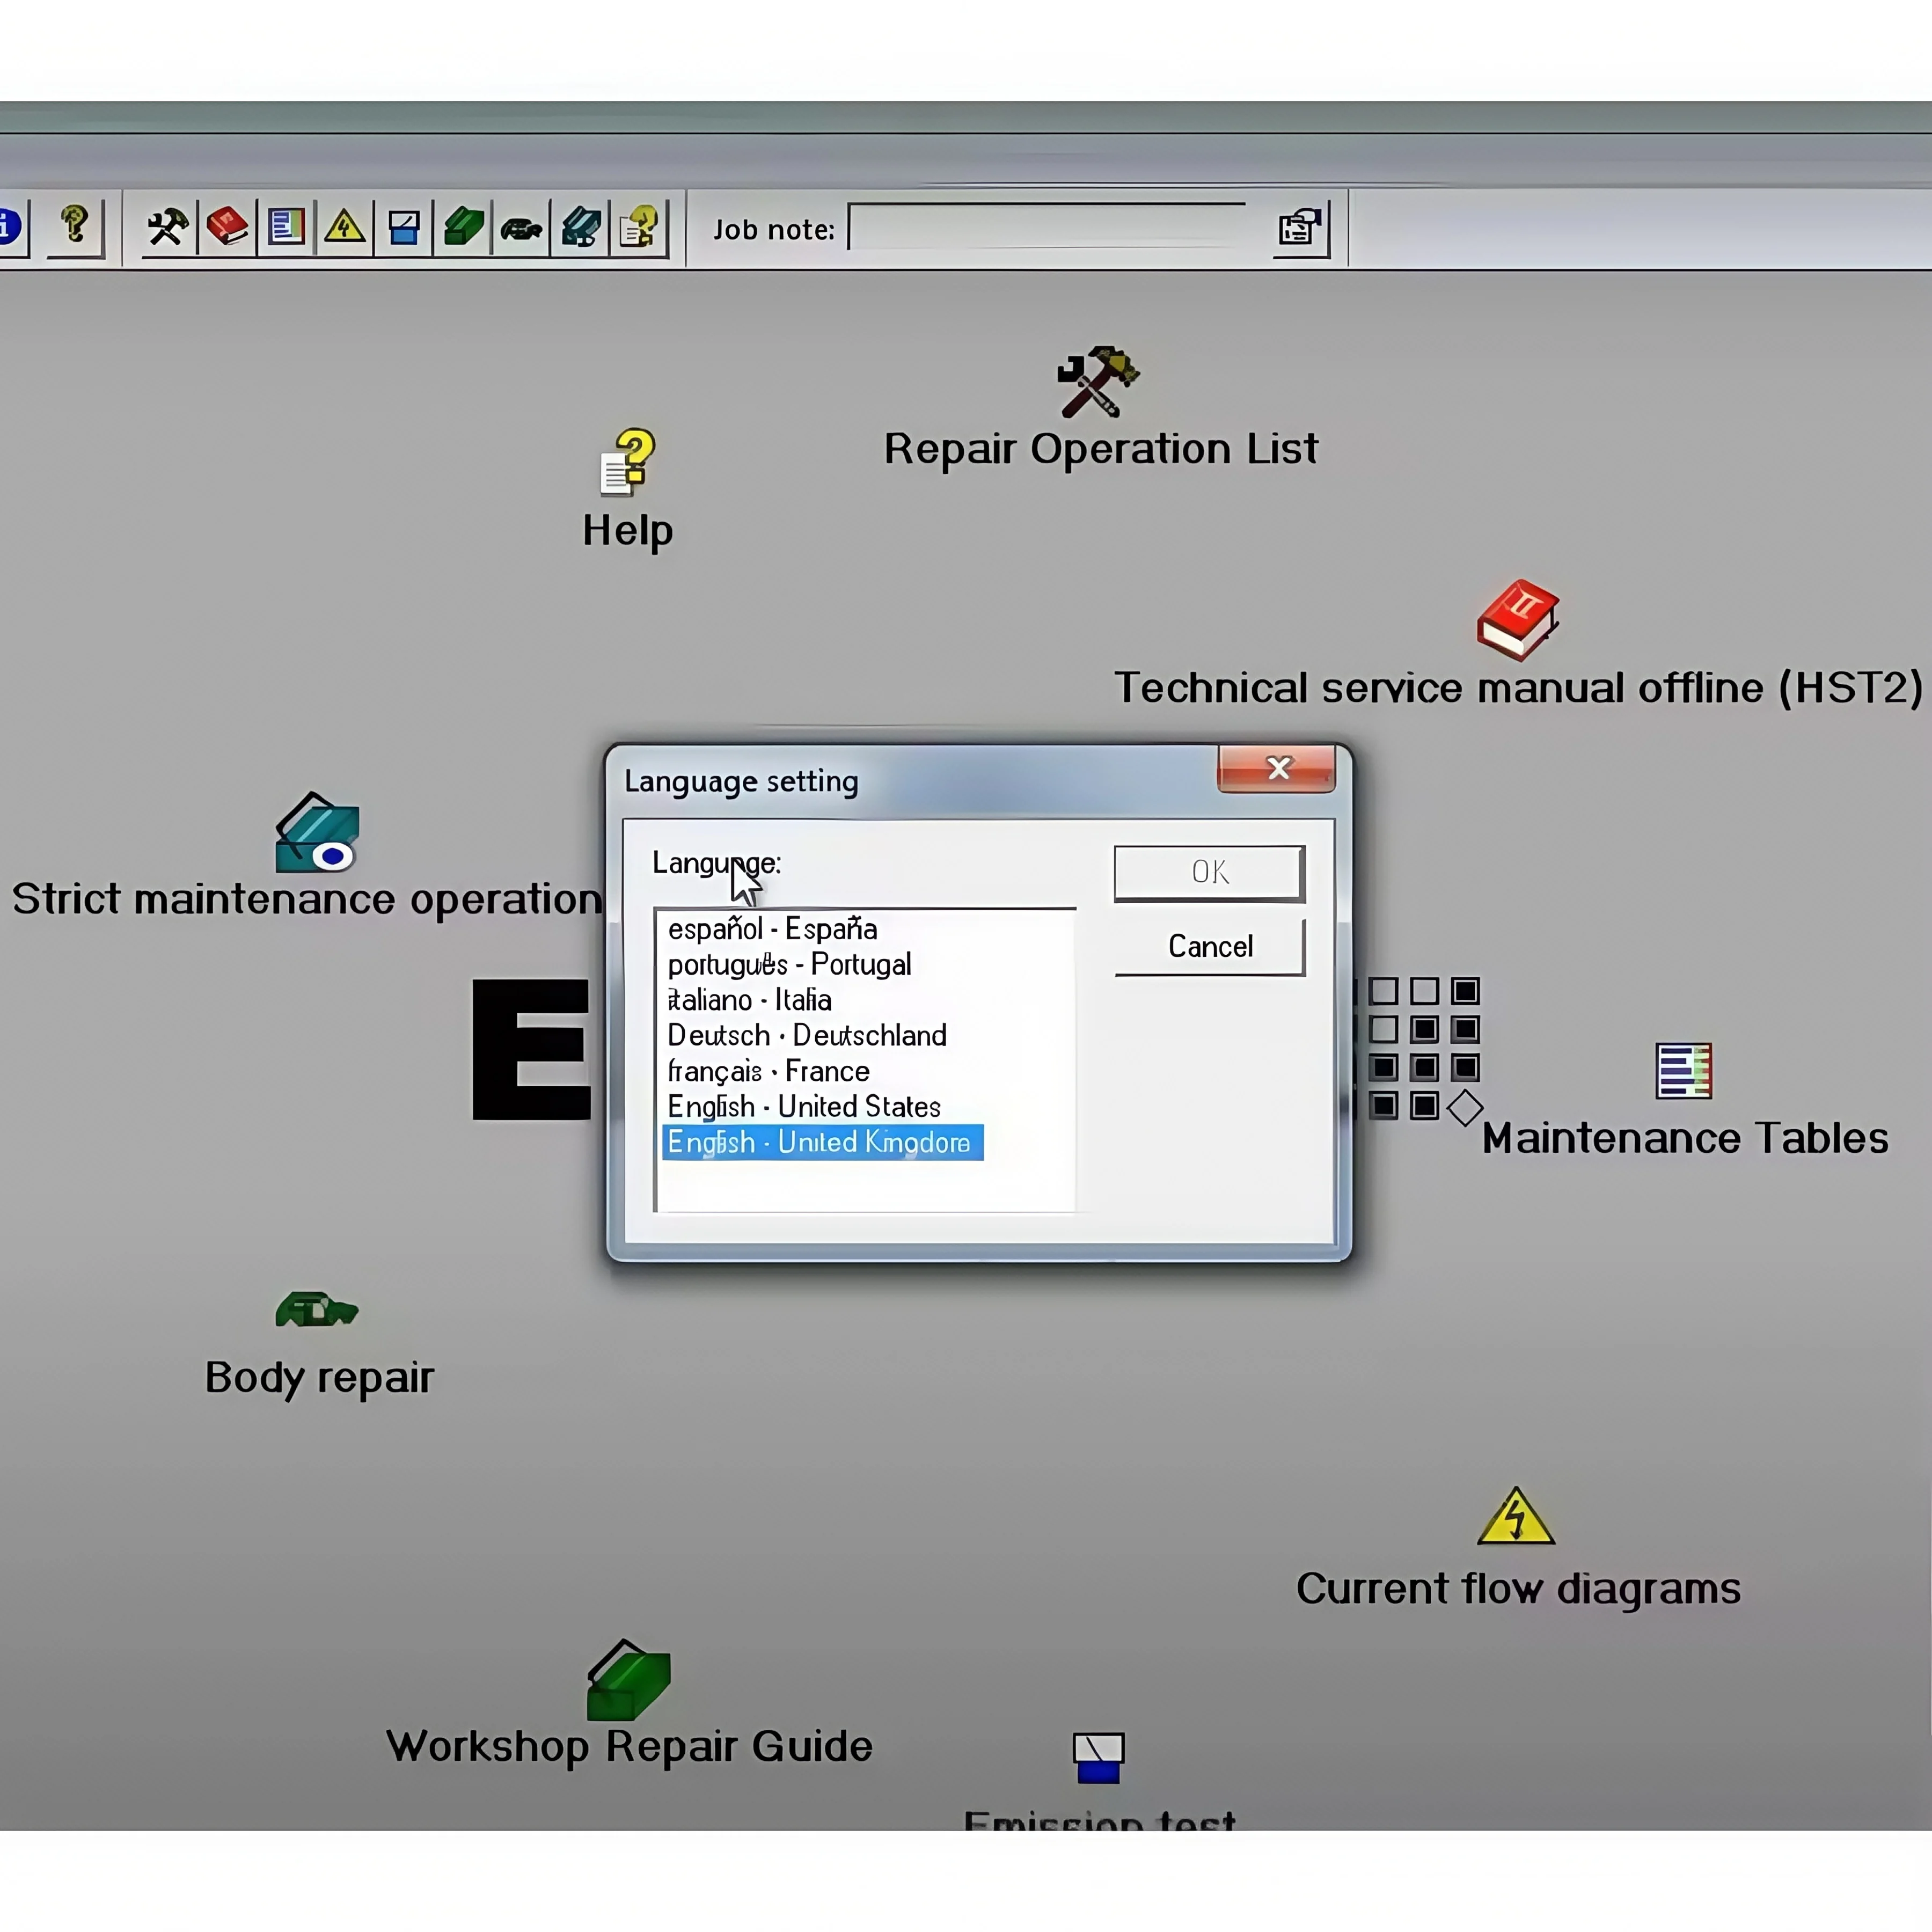Viewport: 1932px width, 1932px height.
Task: Select Deutsch - Deutschland language option
Action: (806, 1035)
